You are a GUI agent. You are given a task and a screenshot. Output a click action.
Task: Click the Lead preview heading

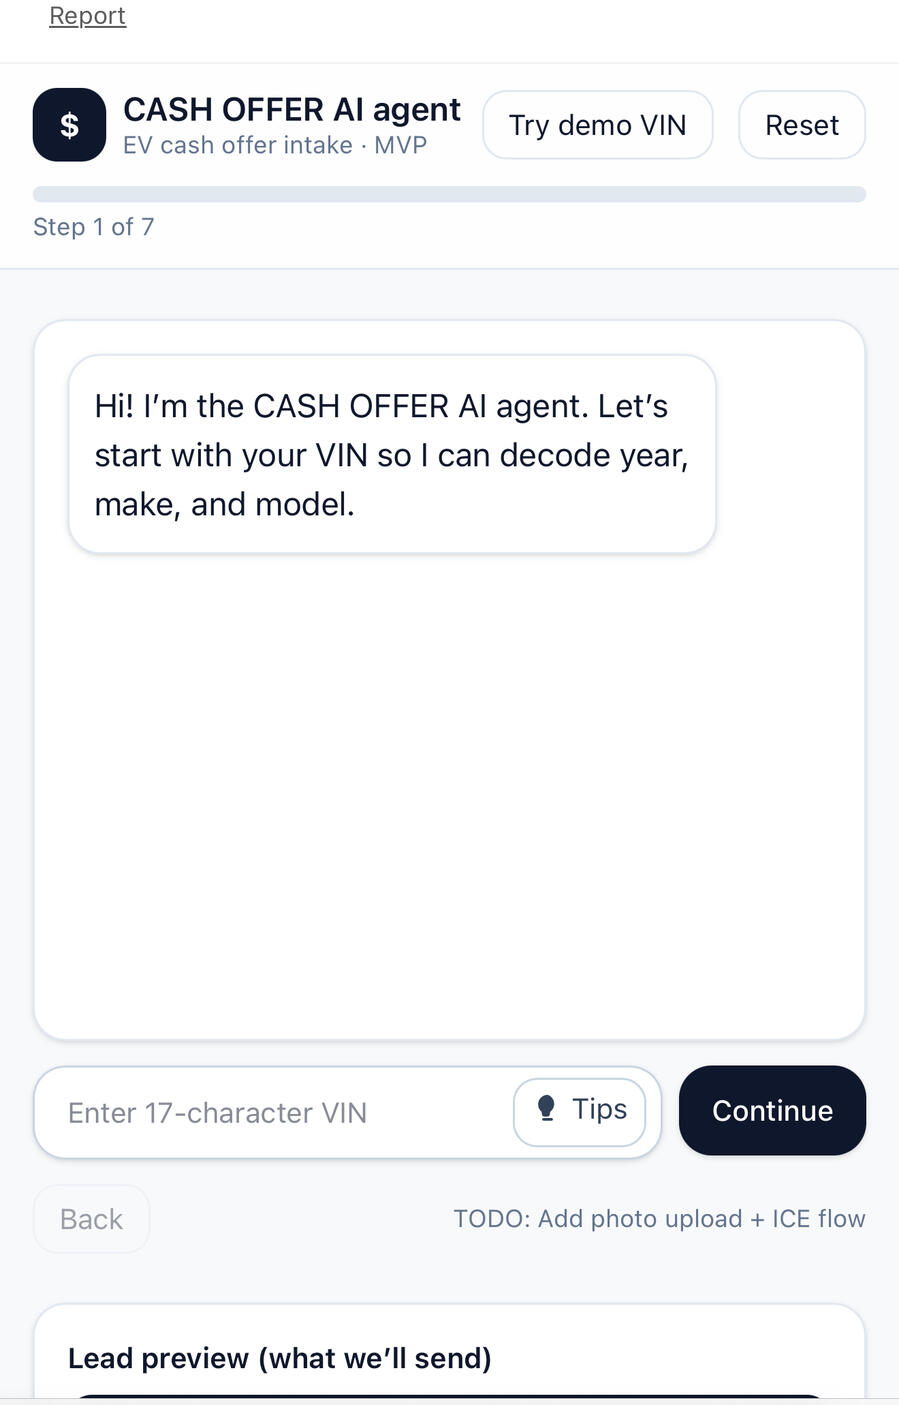coord(279,1358)
